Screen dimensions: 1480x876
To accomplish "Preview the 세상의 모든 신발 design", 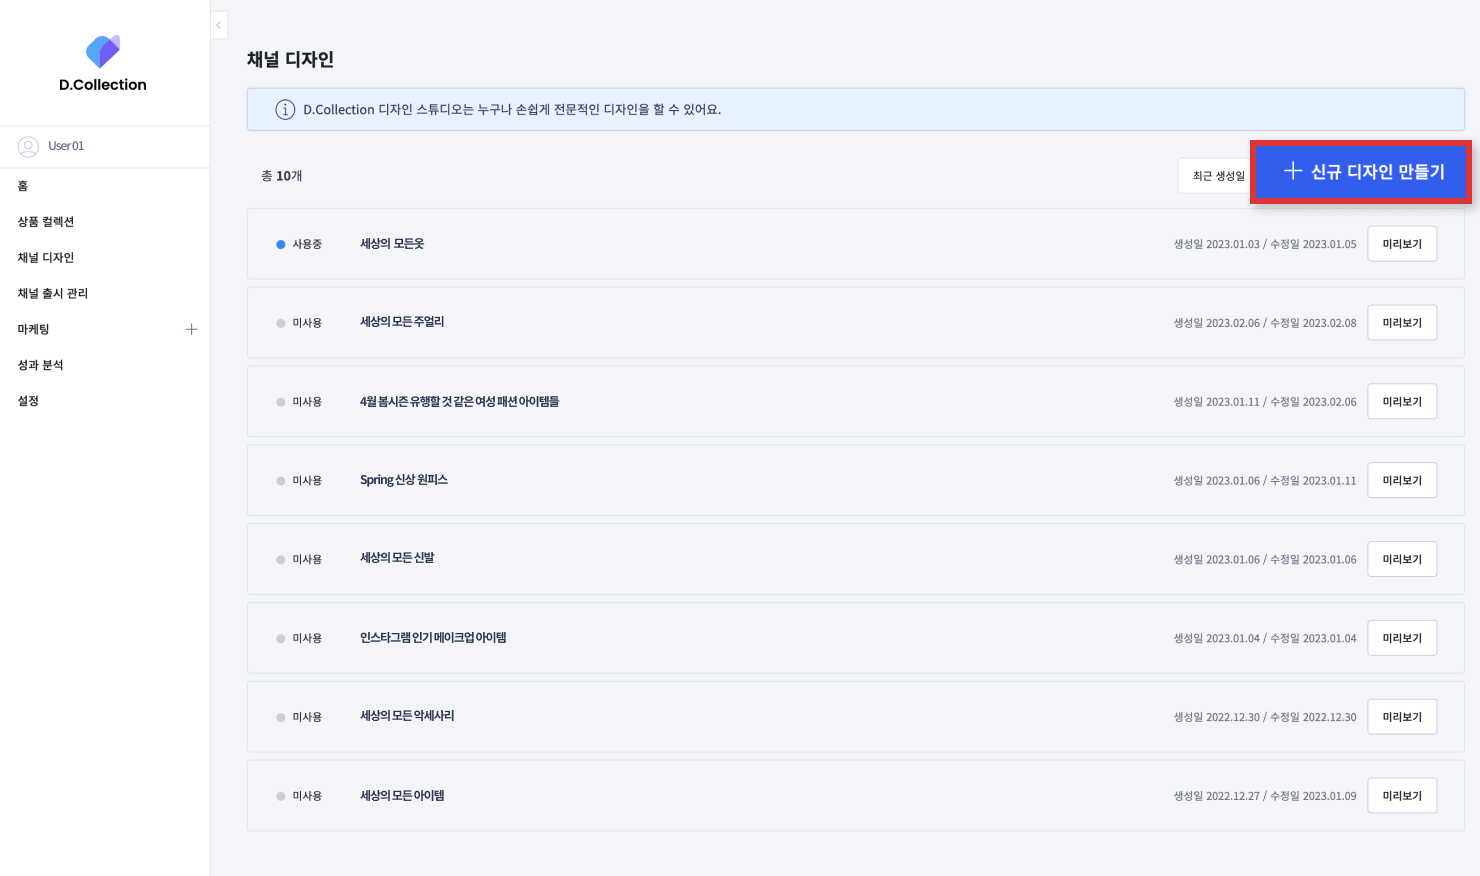I will pos(1402,559).
